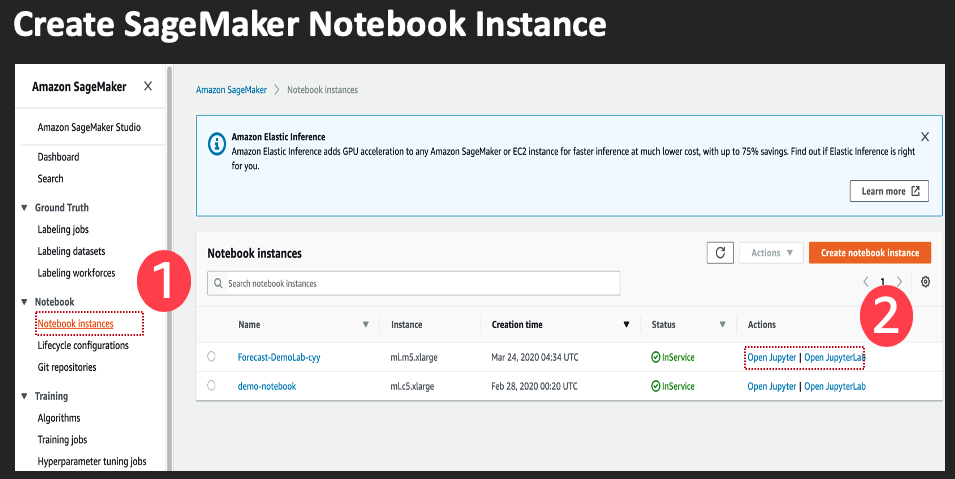Open Jupyter for demo-notebook

pos(772,386)
